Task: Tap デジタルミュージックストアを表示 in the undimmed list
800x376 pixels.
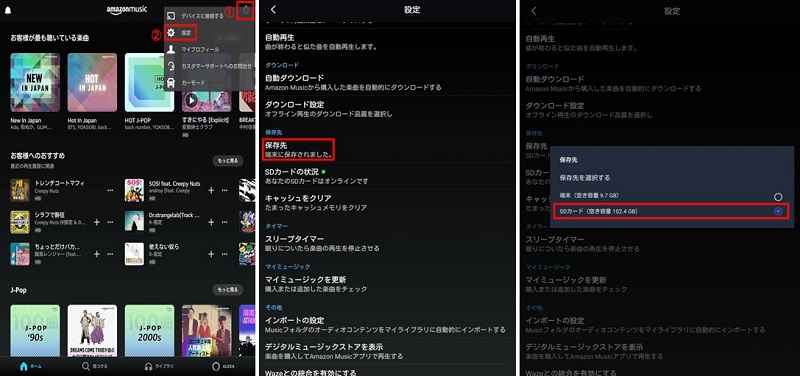Action: click(387, 351)
